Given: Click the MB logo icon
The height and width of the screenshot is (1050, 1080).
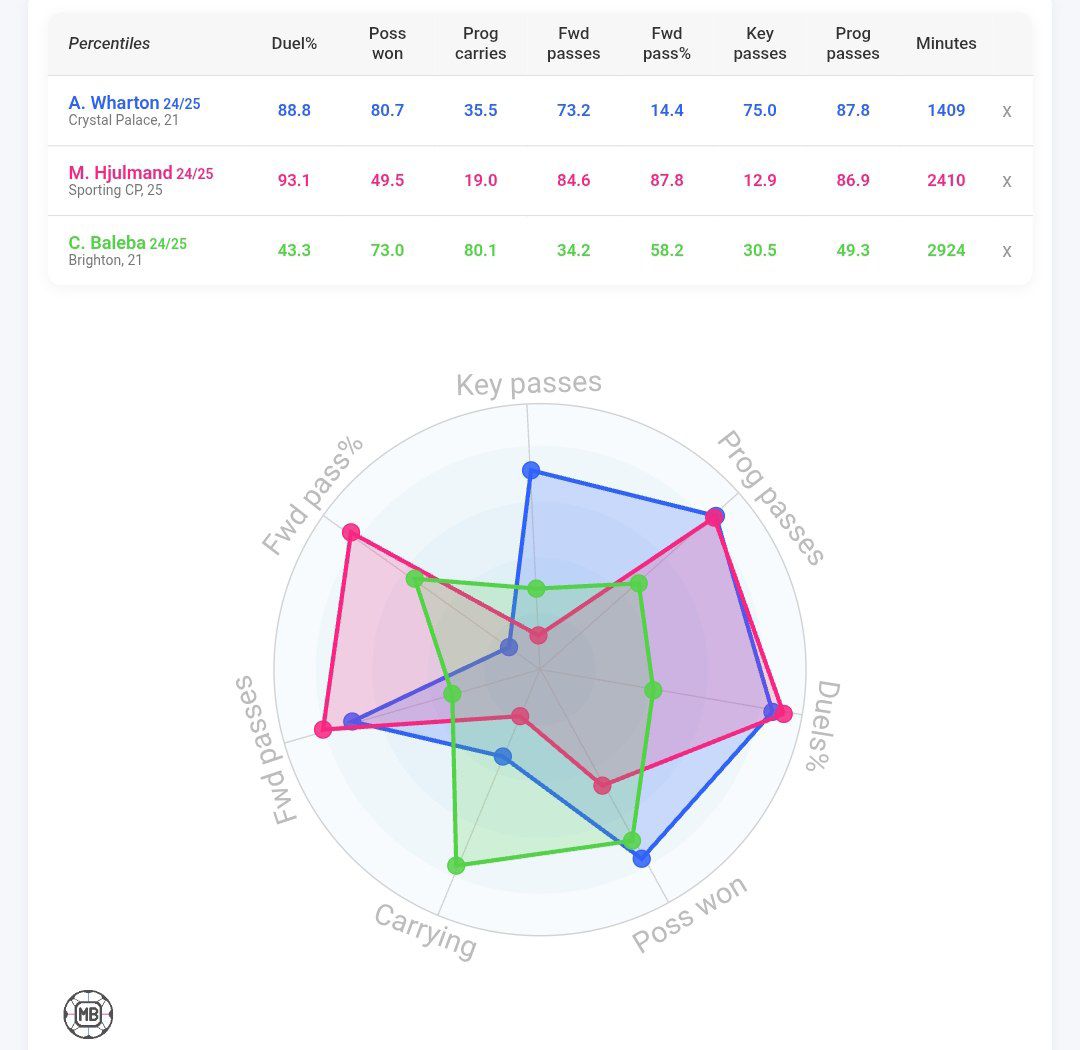Looking at the screenshot, I should [x=88, y=1015].
